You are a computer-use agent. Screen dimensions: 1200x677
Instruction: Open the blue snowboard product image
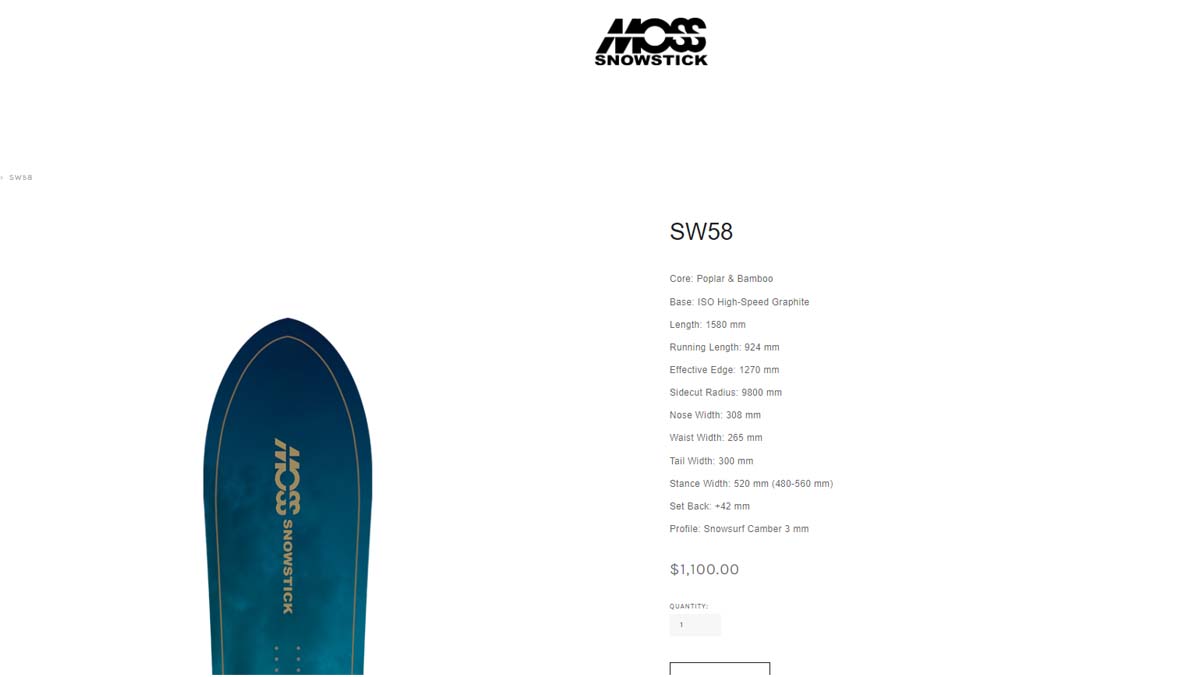[288, 496]
